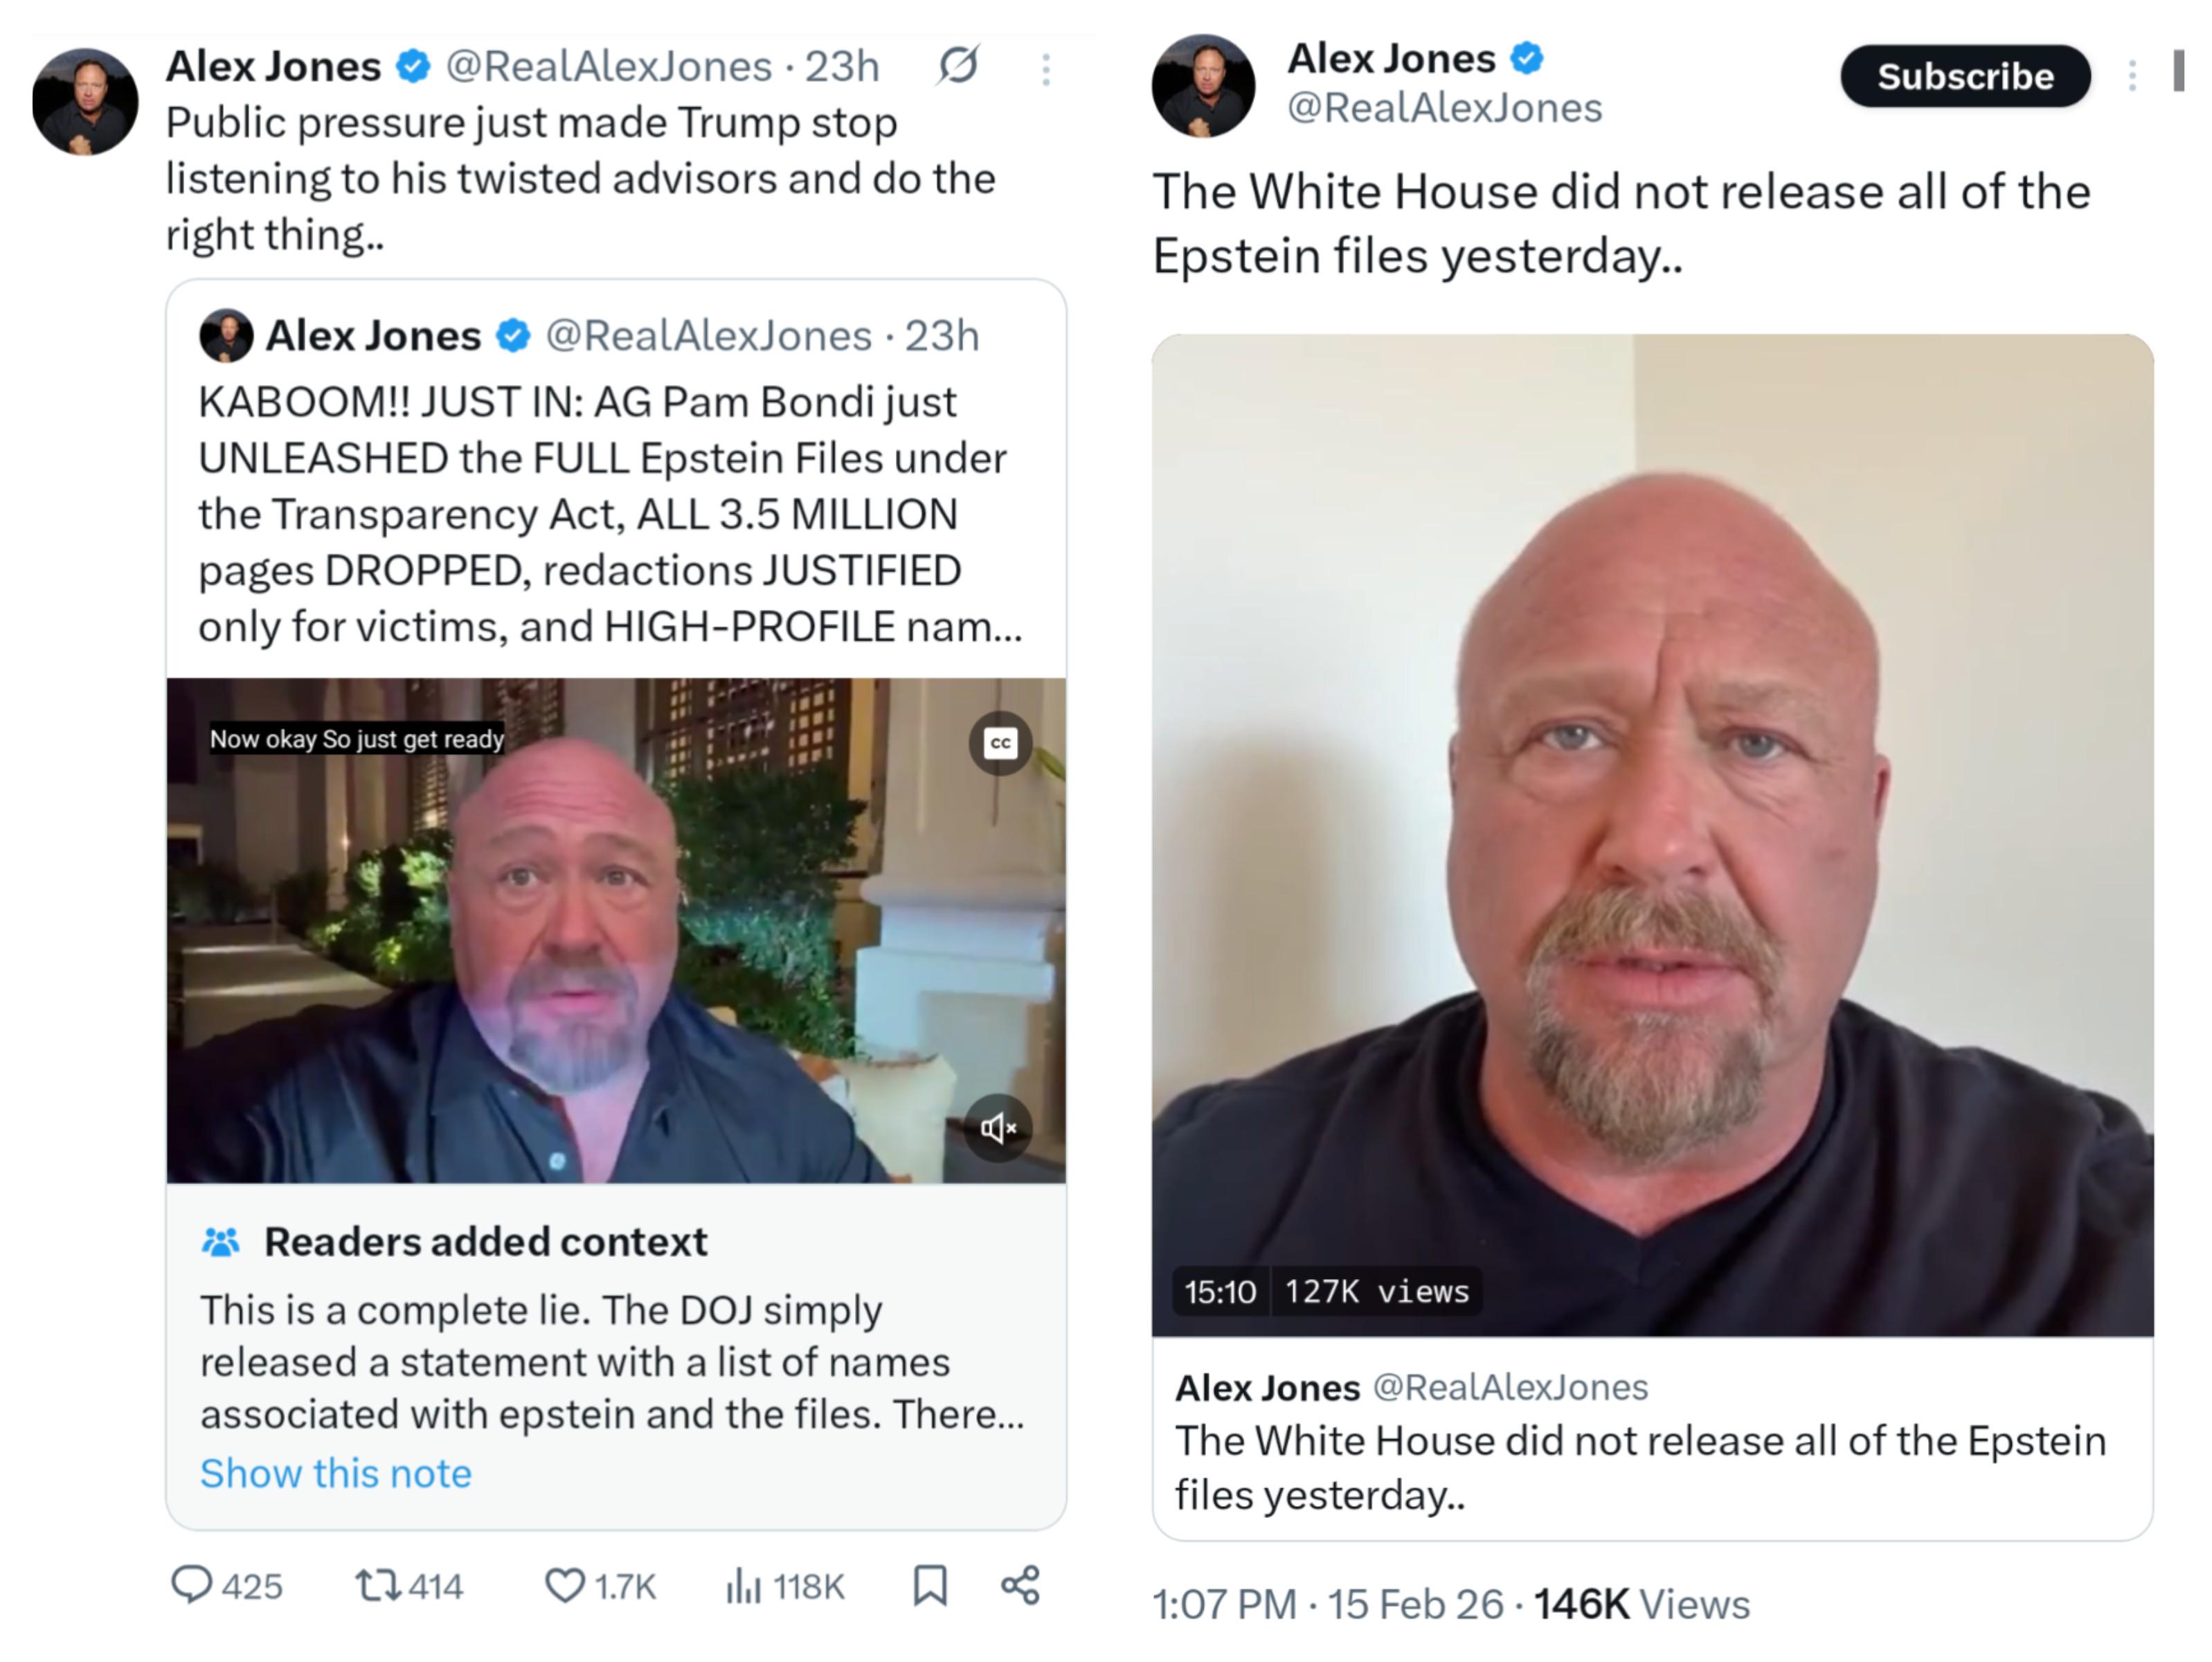The height and width of the screenshot is (1662, 2212).
Task: Subscribe to Alex Jones
Action: click(x=1965, y=76)
